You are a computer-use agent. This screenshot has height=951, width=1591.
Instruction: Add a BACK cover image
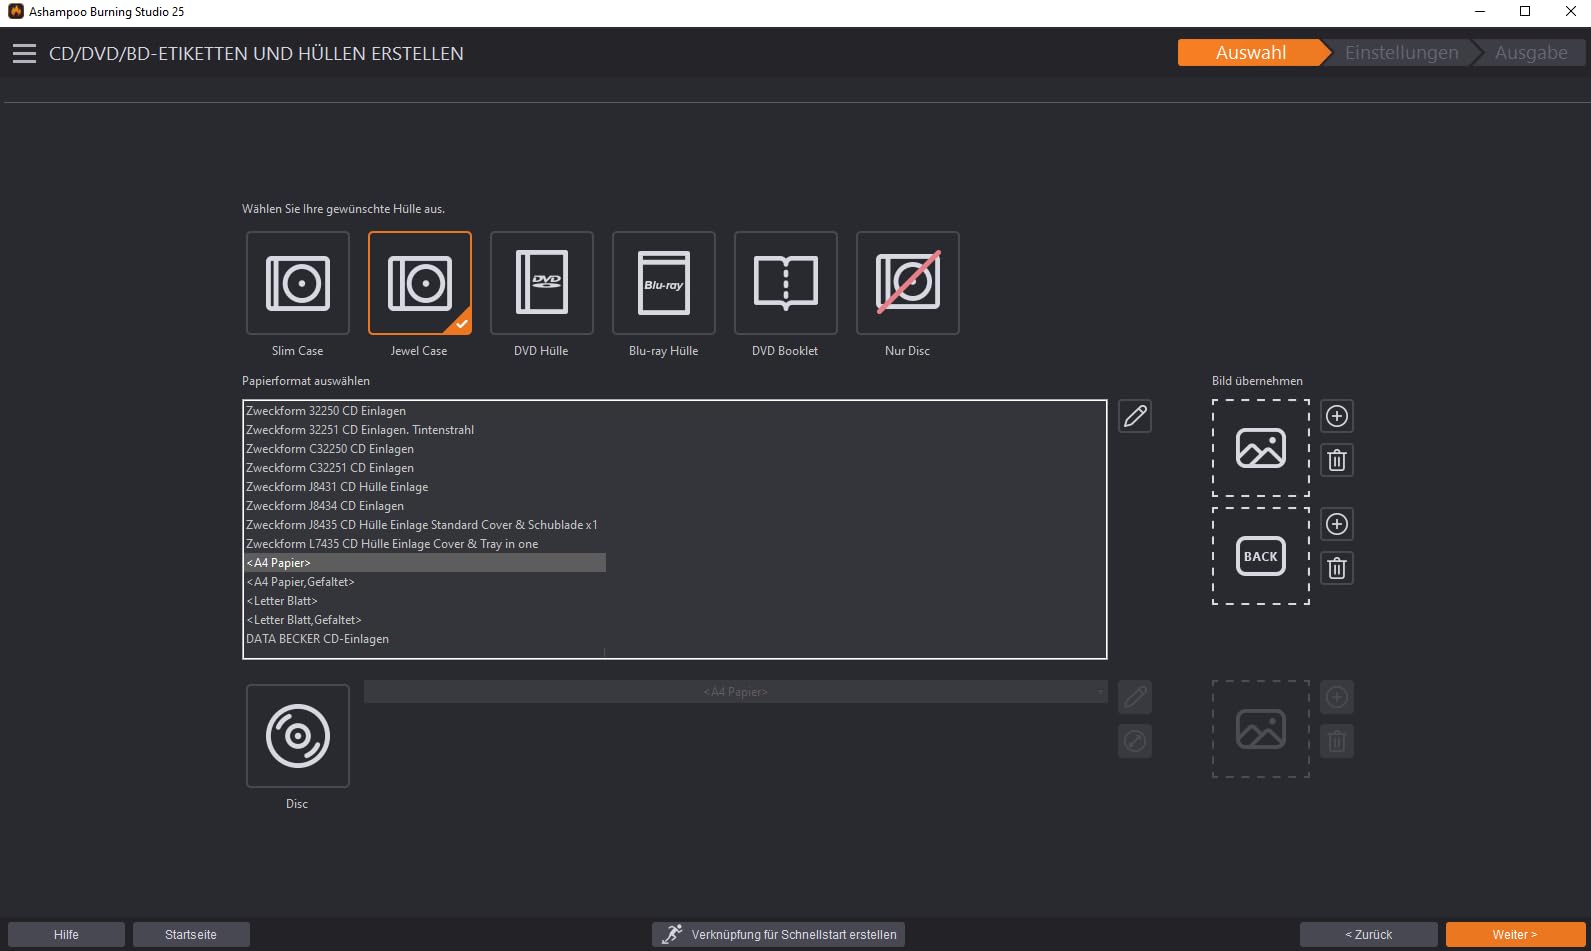coord(1337,524)
